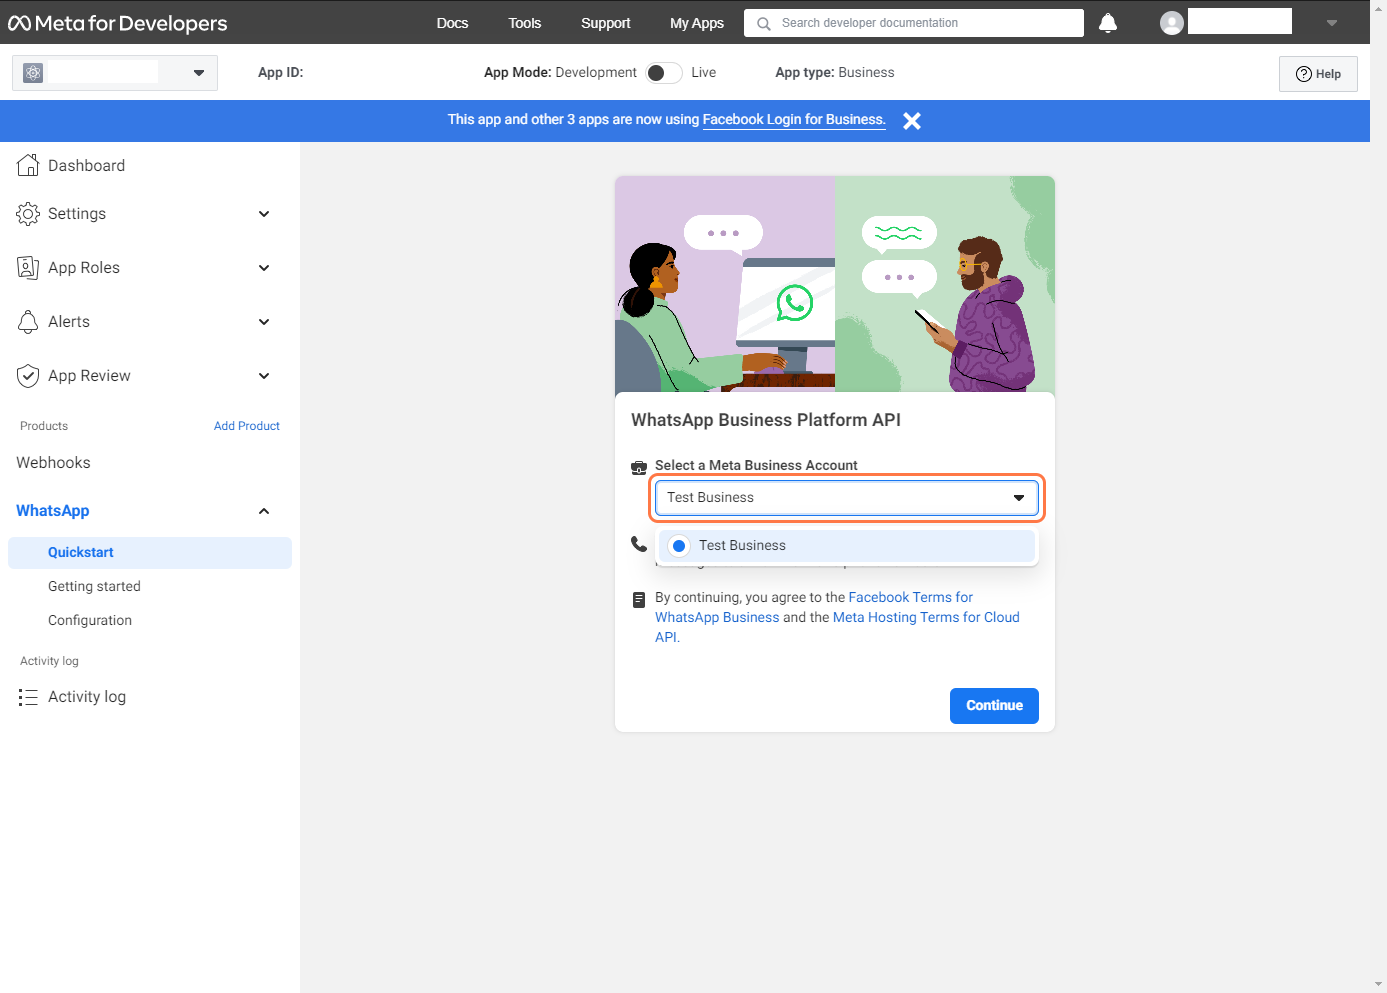This screenshot has height=993, width=1387.
Task: Expand the Alerts section
Action: click(x=264, y=321)
